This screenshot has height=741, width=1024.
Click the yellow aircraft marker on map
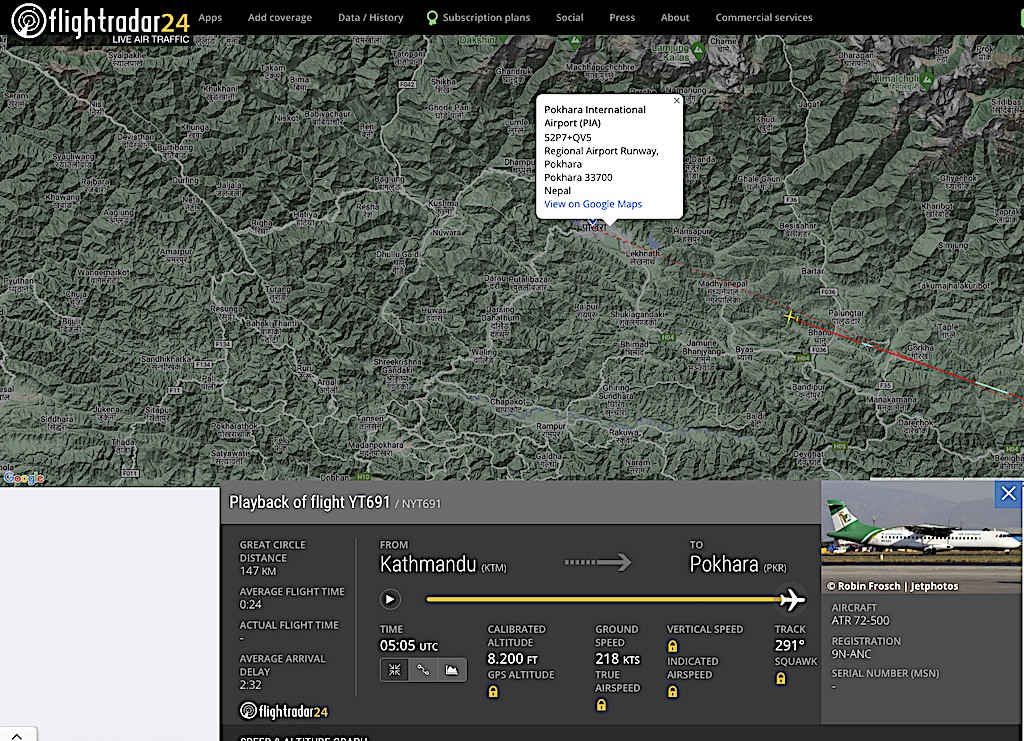pyautogui.click(x=790, y=317)
